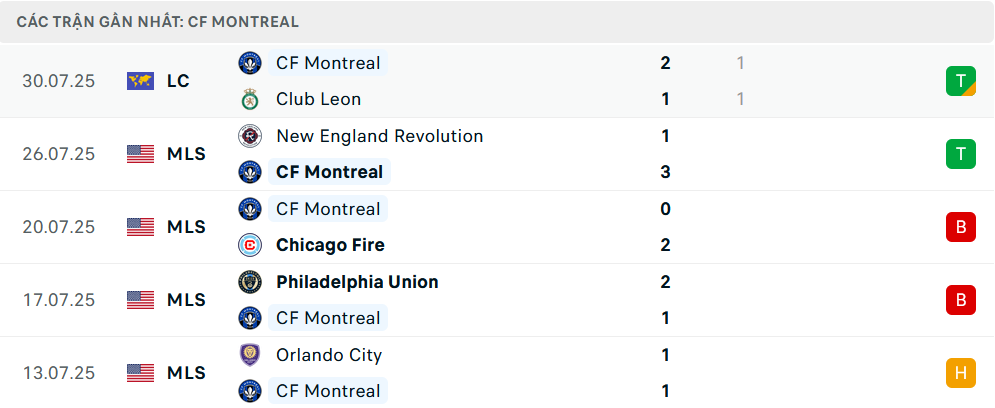Click the world flag icon beside LC
Viewport: 995px width, 408px height.
[x=140, y=81]
